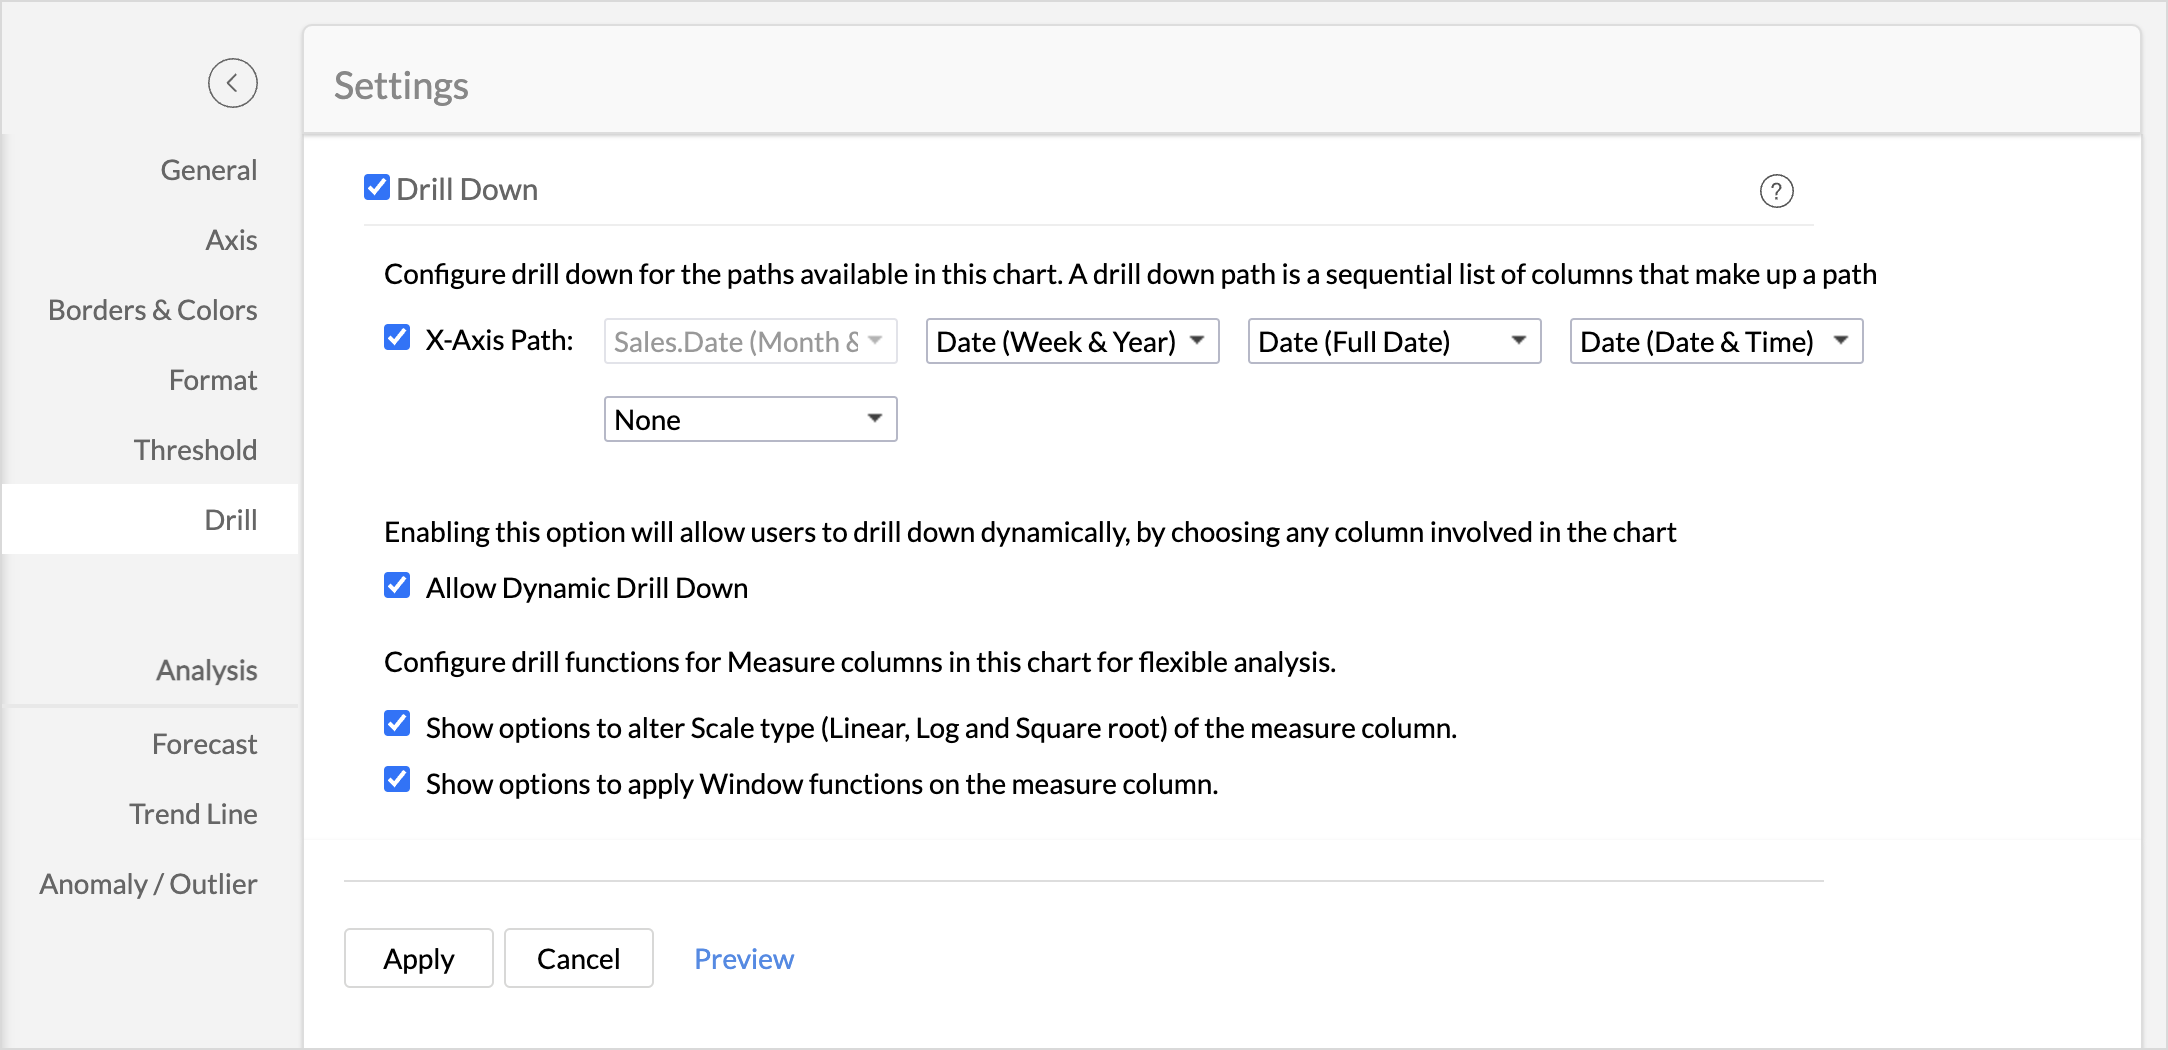Screen dimensions: 2168x1050
Task: Disable Allow Dynamic Drill Down
Action: coord(397,586)
